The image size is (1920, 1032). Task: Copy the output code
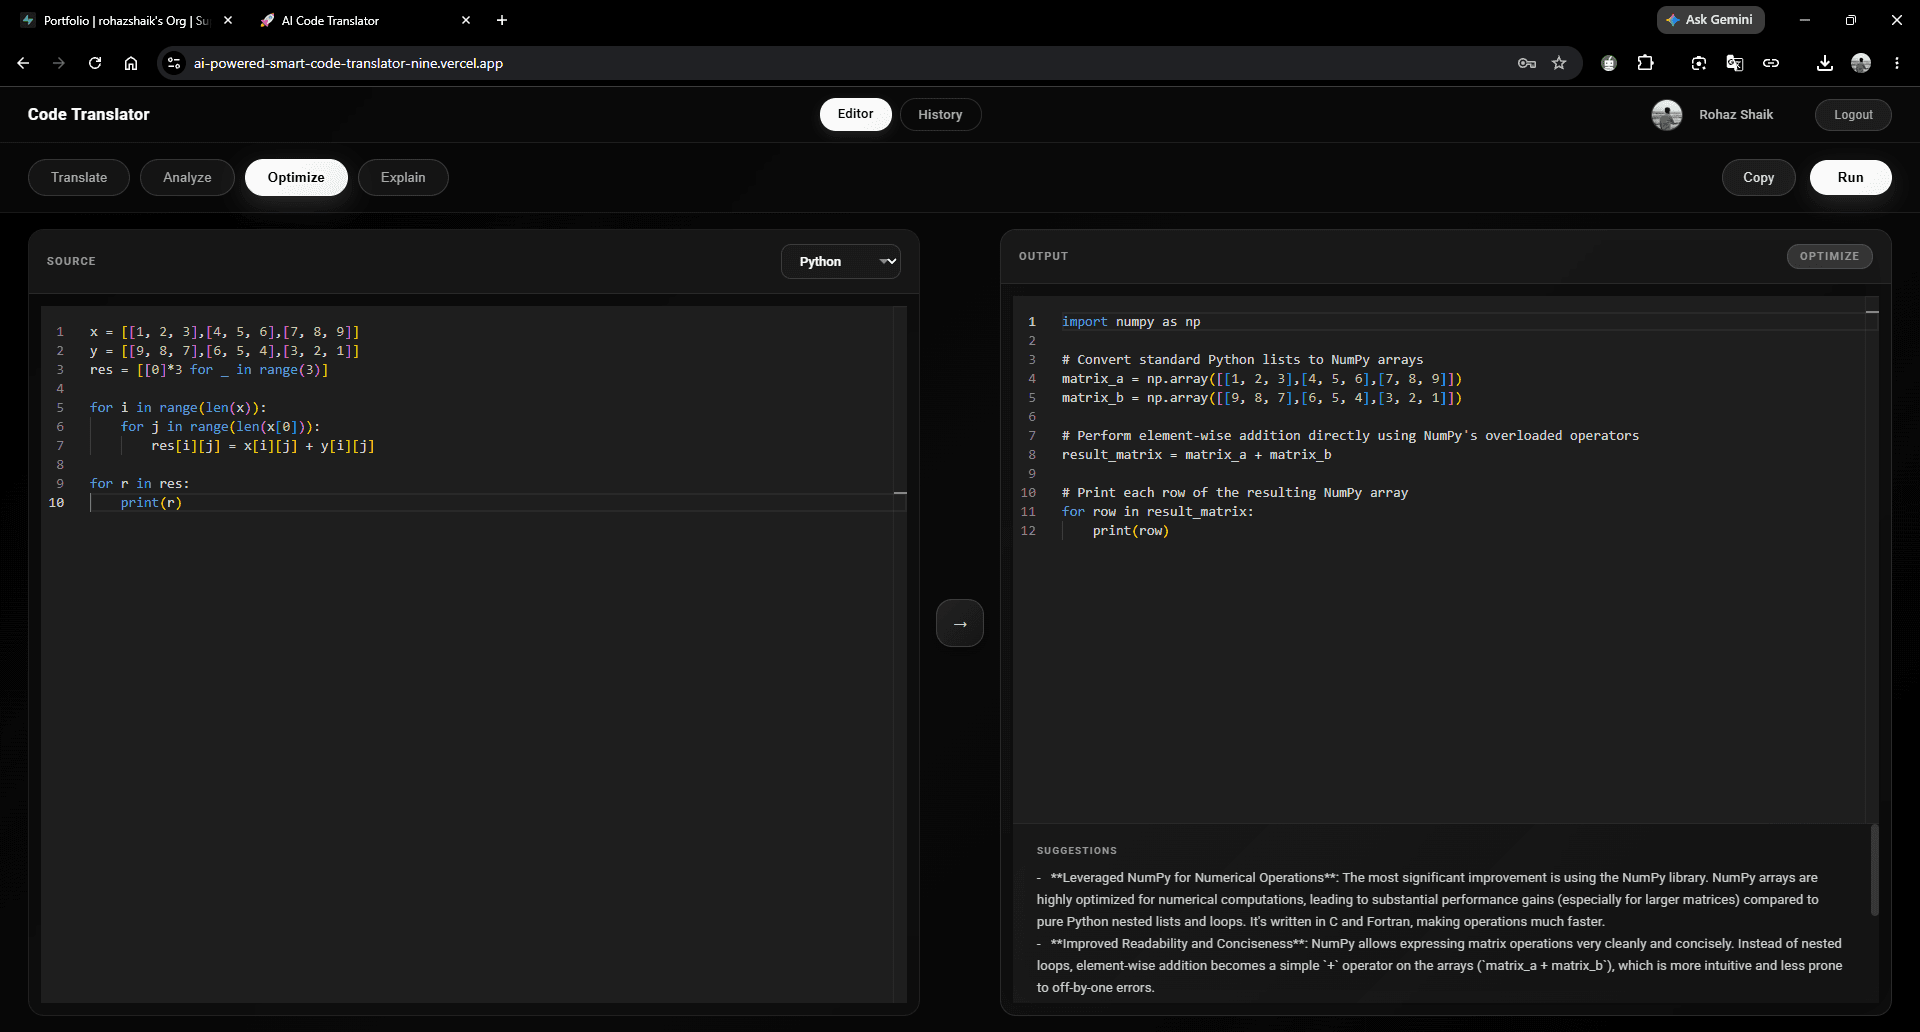[1759, 177]
